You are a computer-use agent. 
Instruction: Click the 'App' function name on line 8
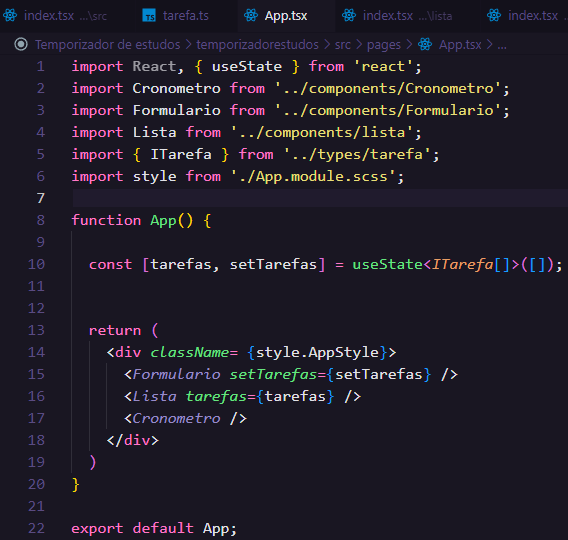[x=163, y=221]
